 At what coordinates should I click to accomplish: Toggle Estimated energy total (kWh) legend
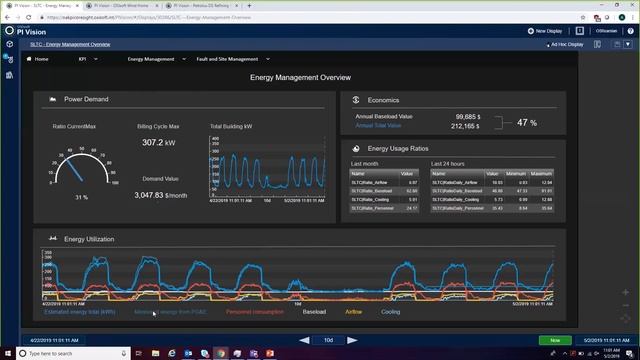click(x=80, y=312)
